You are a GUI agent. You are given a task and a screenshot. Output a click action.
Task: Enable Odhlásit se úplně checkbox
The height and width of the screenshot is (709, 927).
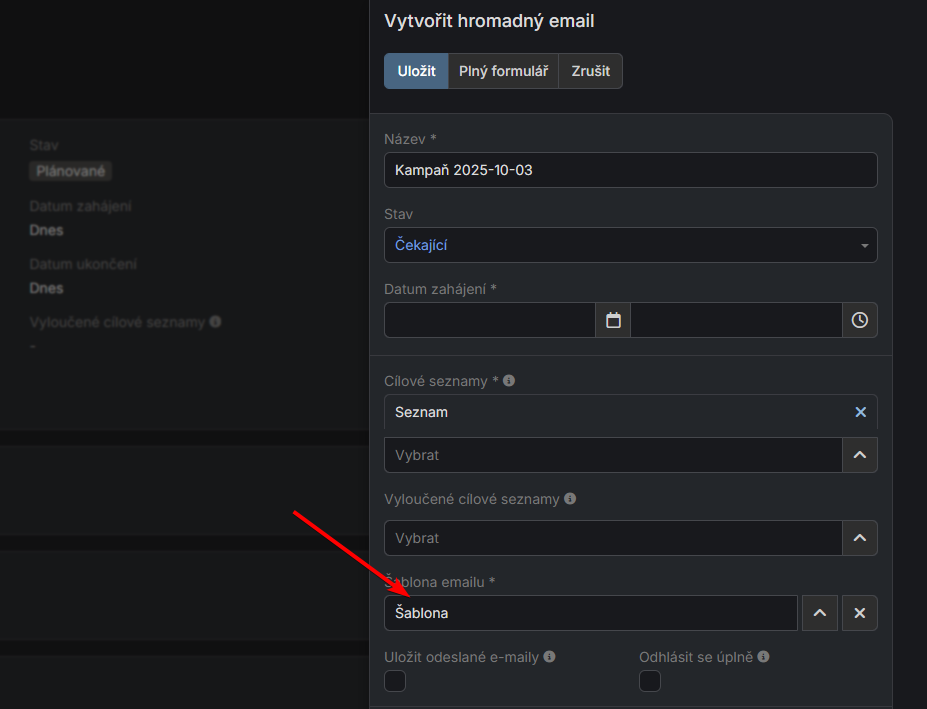650,681
